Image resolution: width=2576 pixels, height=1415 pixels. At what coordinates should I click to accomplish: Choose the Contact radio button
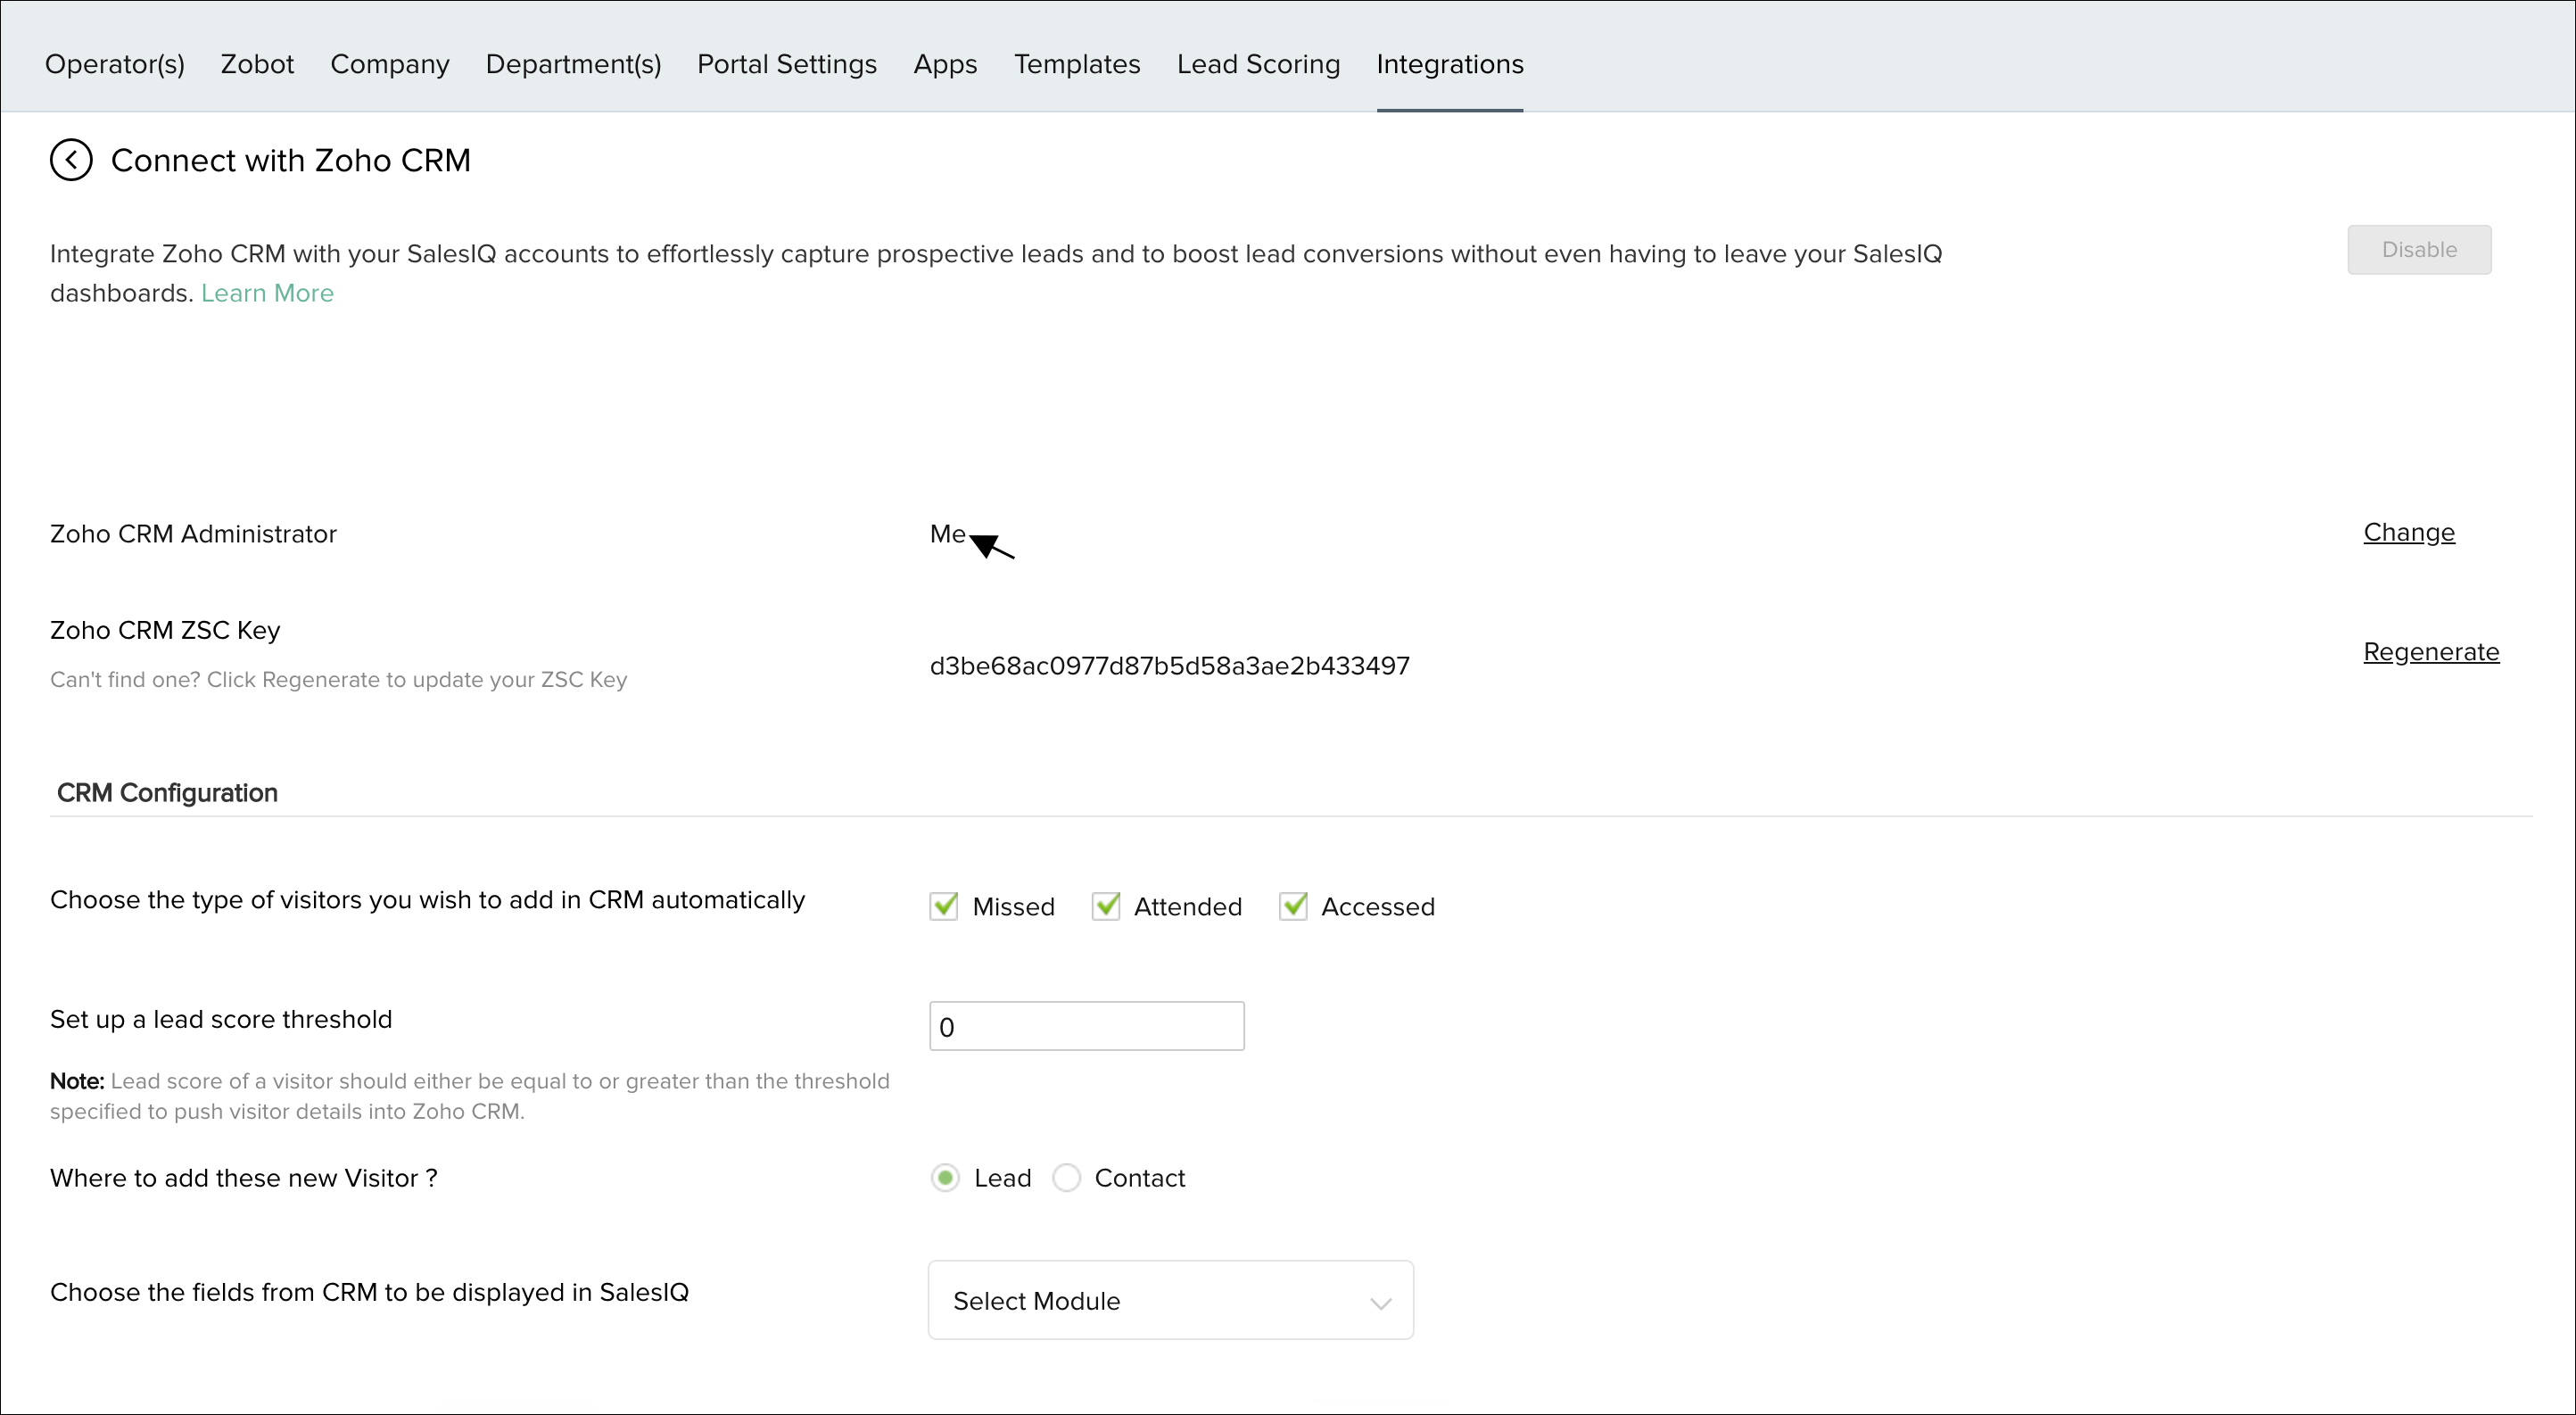click(1067, 1178)
